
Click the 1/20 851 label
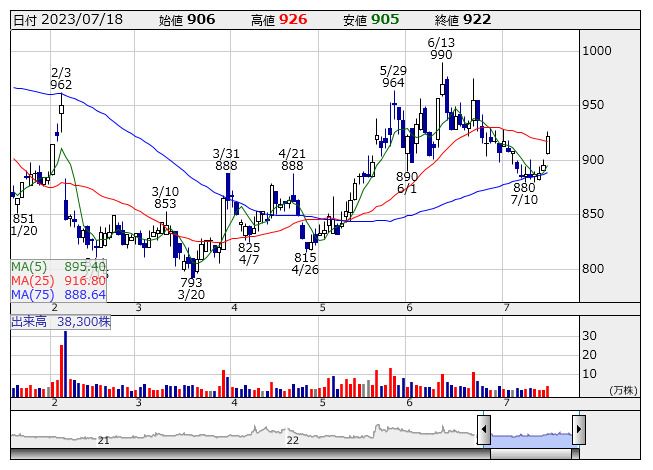(24, 225)
